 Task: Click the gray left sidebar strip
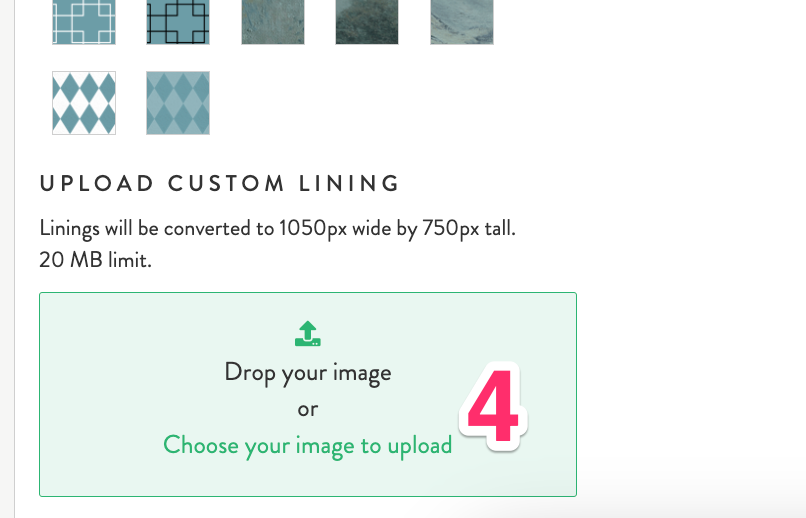click(7, 259)
